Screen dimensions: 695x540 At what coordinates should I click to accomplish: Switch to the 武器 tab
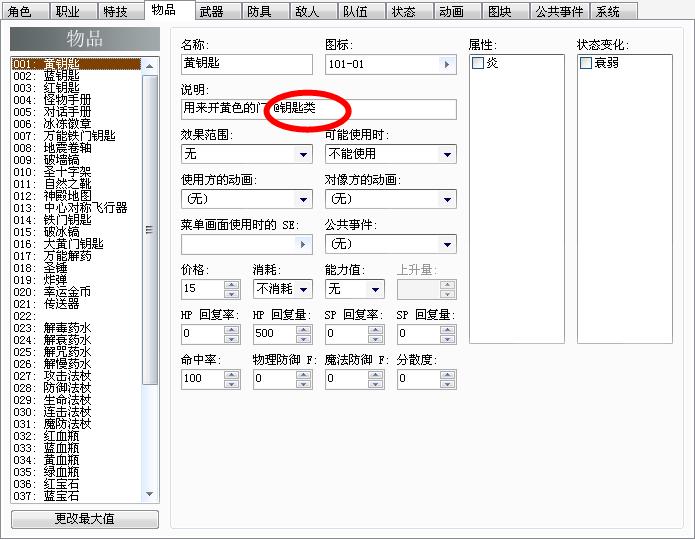pyautogui.click(x=216, y=11)
